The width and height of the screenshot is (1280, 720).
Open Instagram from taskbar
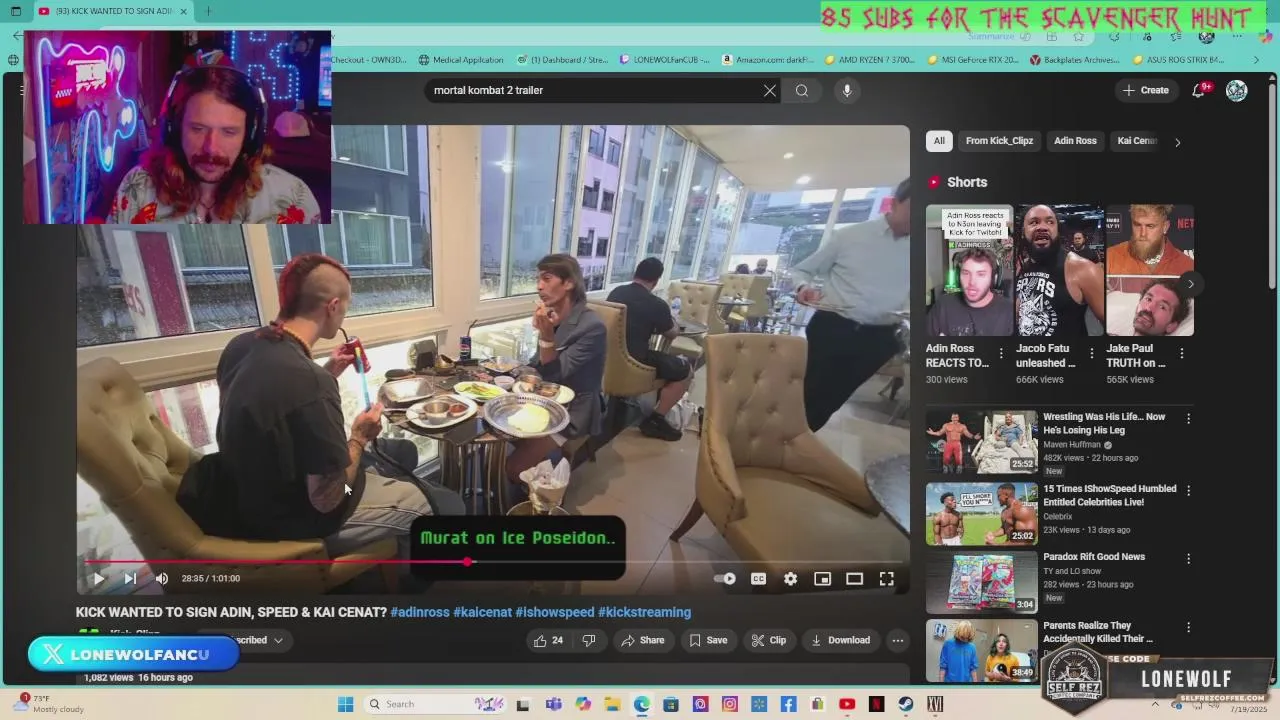730,704
